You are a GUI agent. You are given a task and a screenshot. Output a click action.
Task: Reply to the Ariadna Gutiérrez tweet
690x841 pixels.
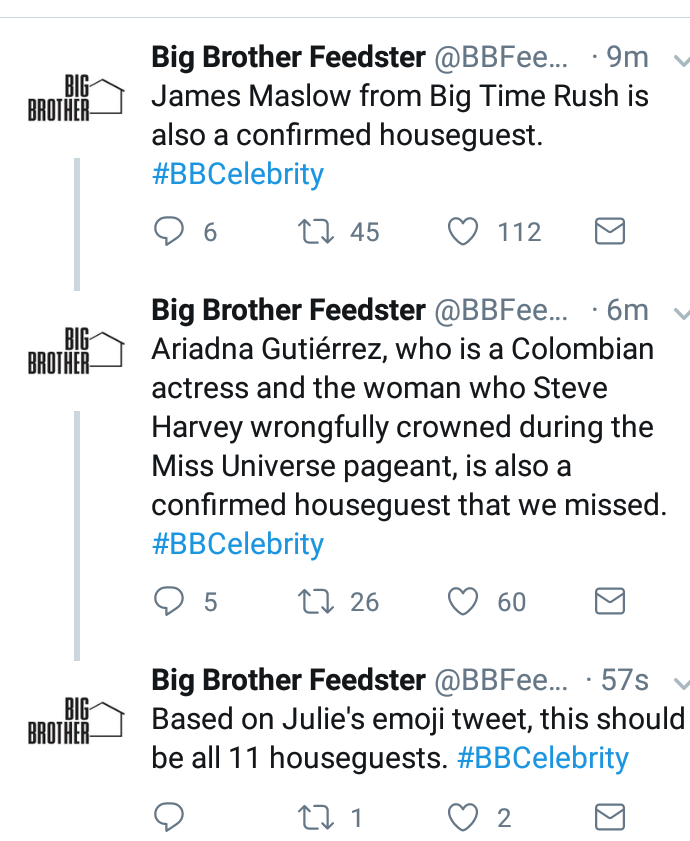coord(169,601)
